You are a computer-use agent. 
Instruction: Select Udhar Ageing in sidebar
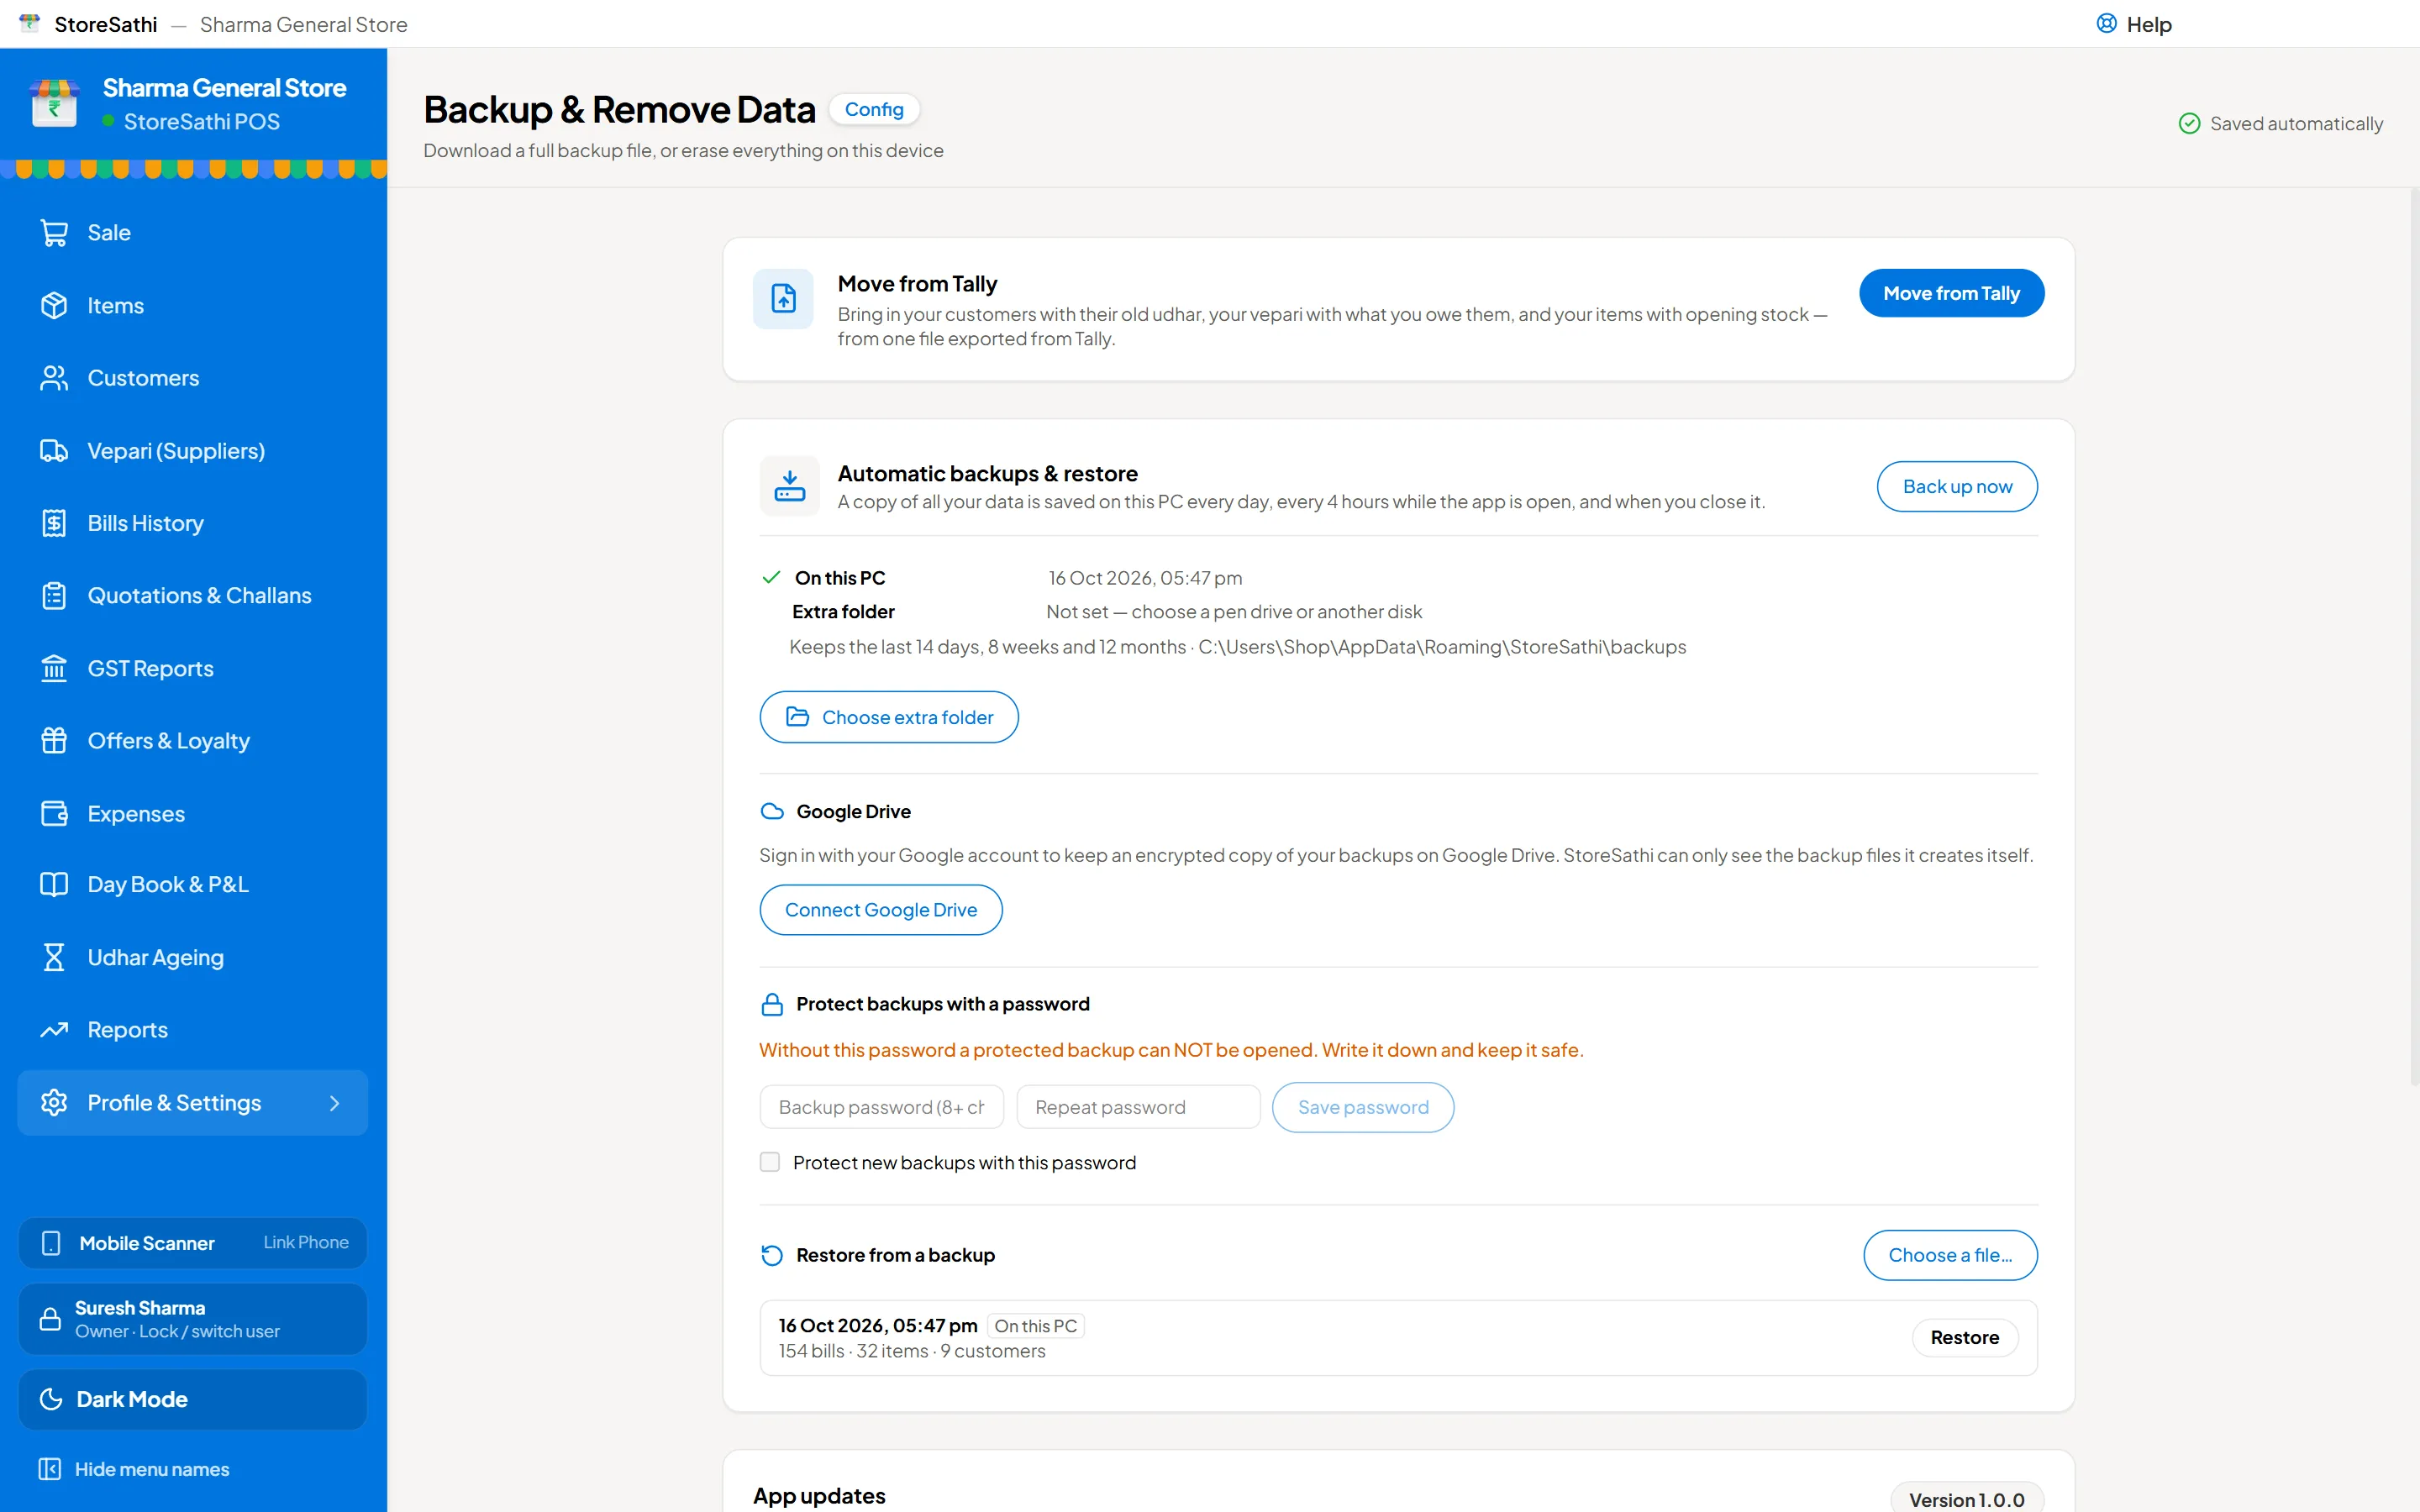click(x=193, y=957)
